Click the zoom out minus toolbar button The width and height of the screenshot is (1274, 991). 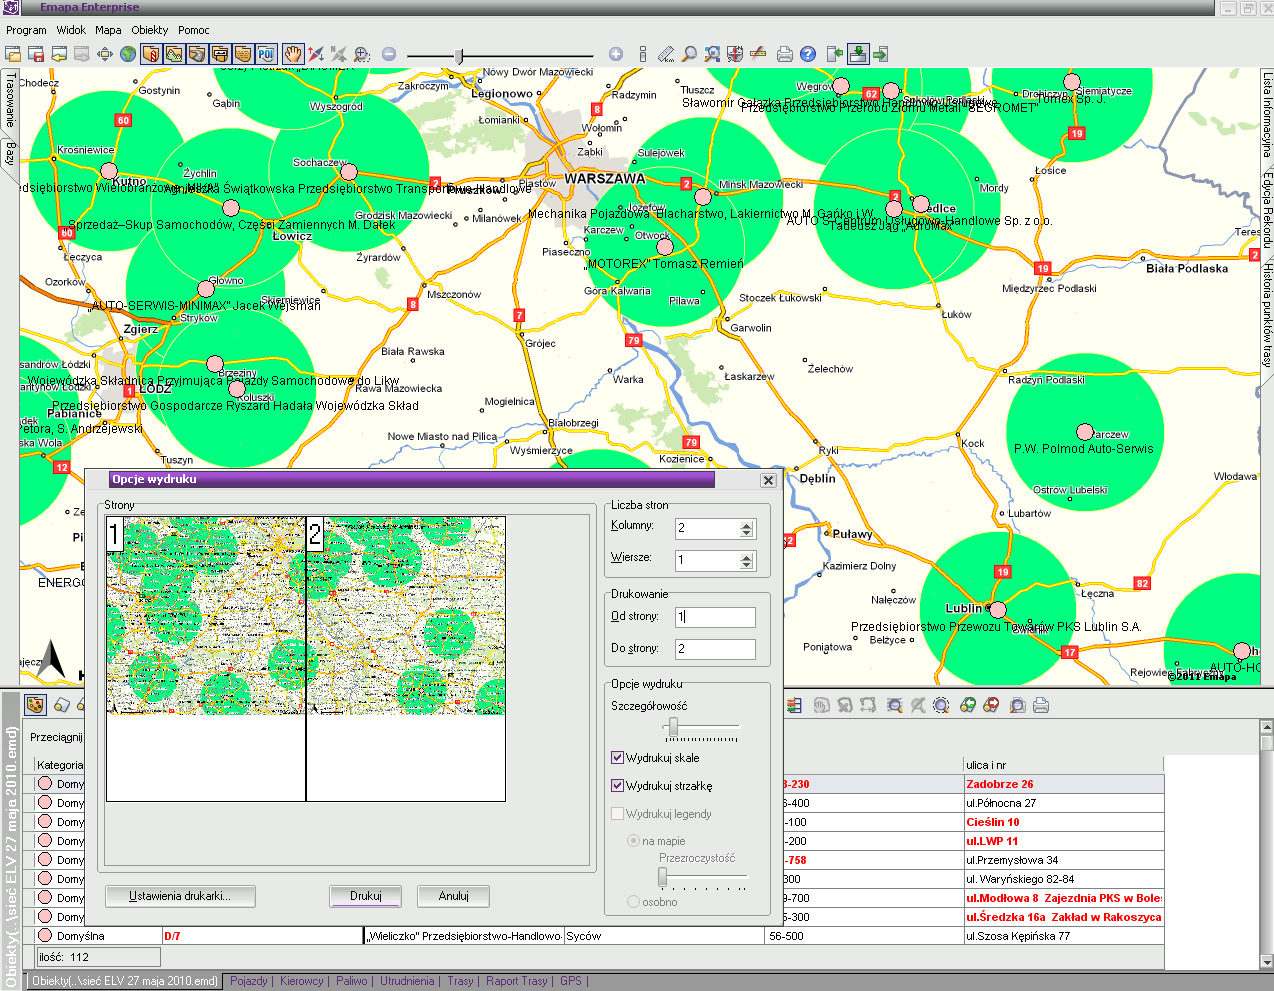(x=389, y=54)
